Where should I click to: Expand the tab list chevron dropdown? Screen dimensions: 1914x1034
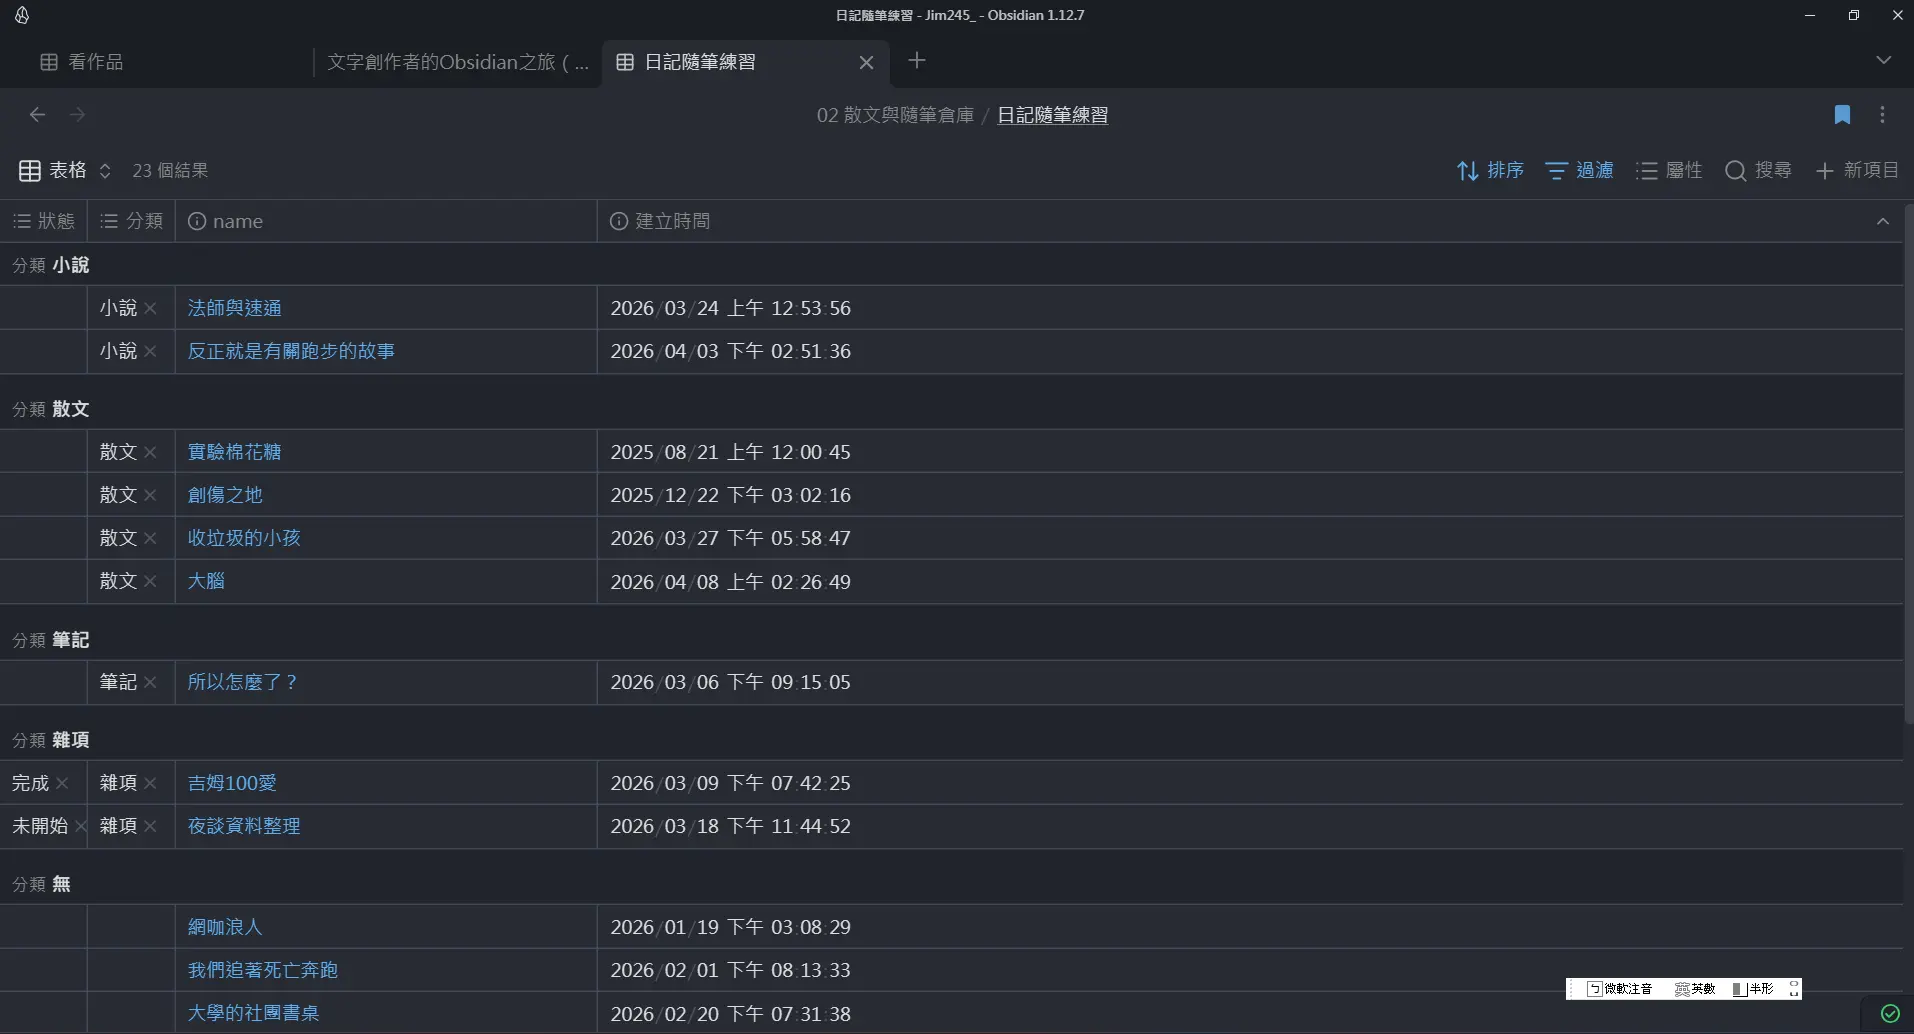[1883, 61]
